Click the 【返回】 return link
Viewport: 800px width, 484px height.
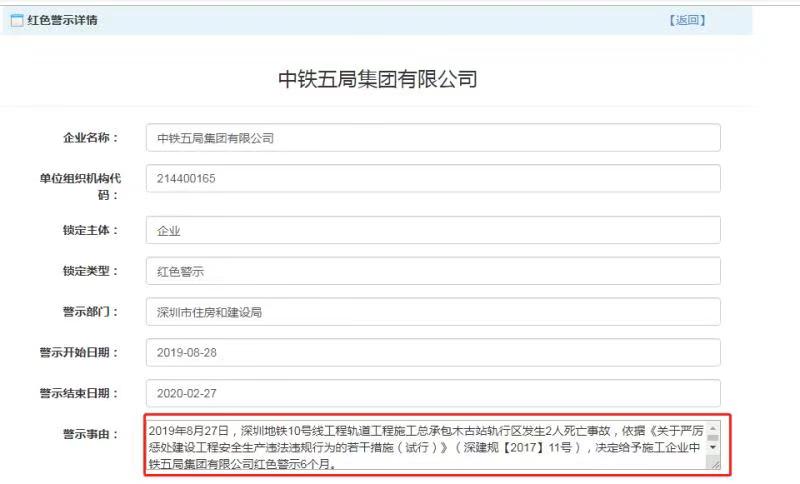[x=687, y=20]
